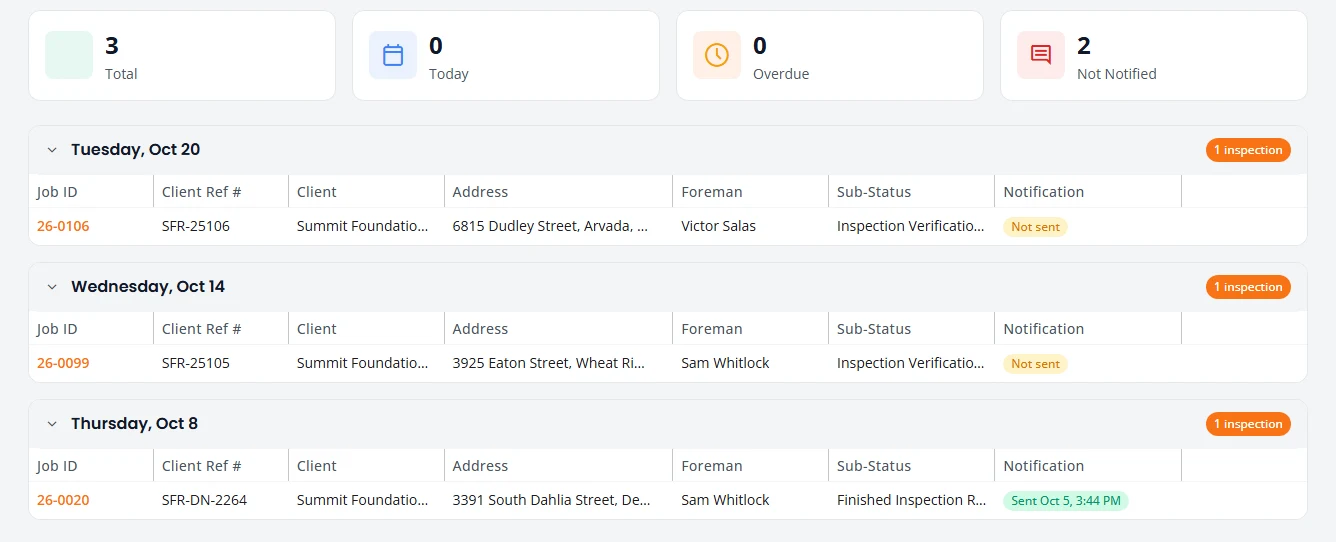
Task: Click Summit Foundation client in job 26-0020 row
Action: (363, 500)
